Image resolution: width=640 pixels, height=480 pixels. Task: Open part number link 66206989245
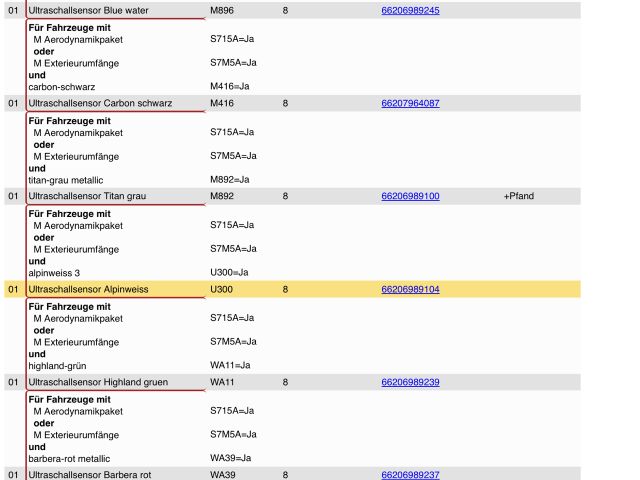click(410, 10)
